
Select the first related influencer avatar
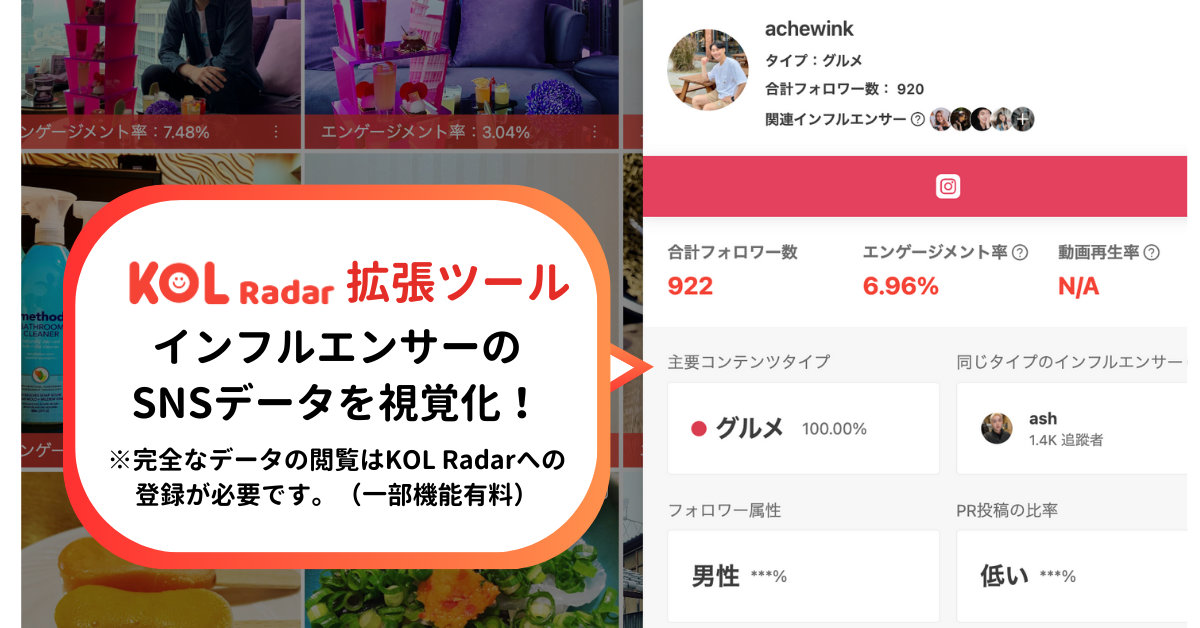coord(941,119)
